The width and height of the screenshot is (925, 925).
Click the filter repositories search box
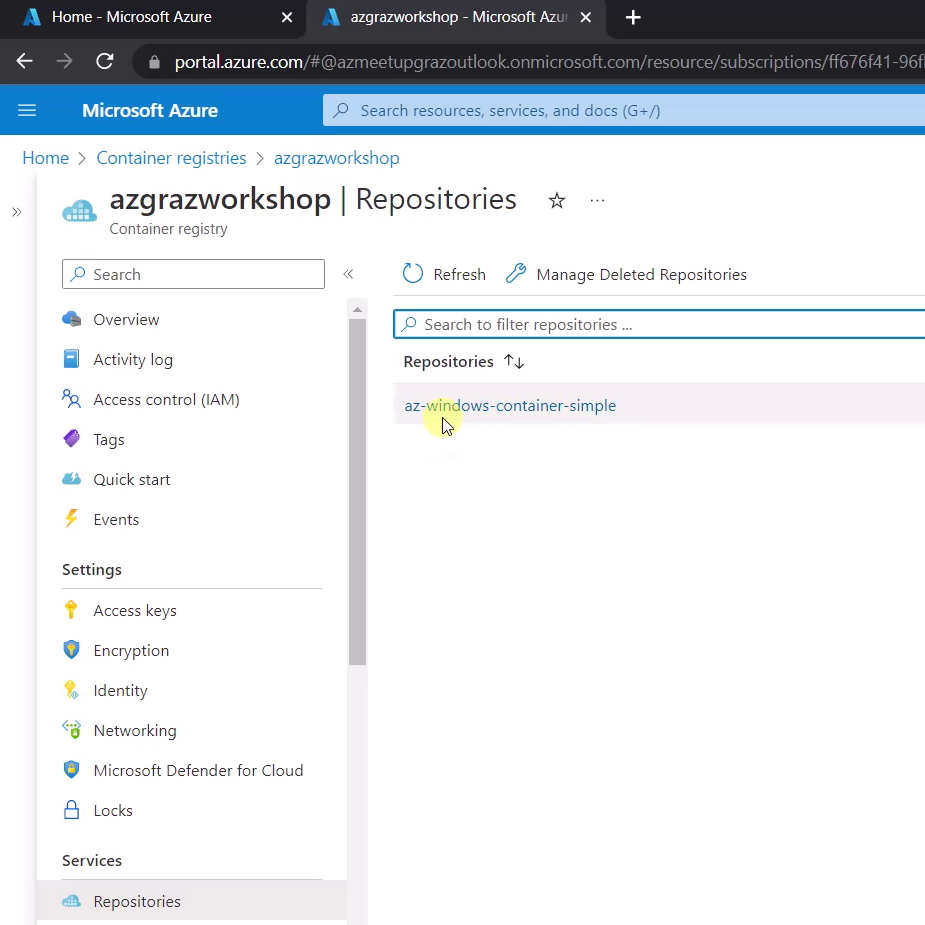tap(659, 324)
